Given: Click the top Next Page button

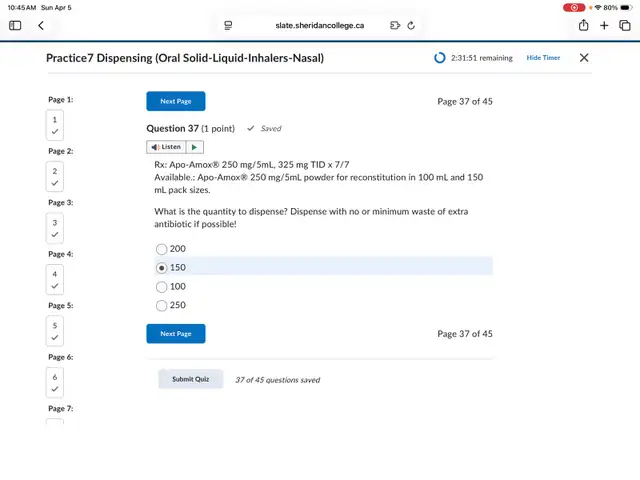Looking at the screenshot, I should 176,101.
